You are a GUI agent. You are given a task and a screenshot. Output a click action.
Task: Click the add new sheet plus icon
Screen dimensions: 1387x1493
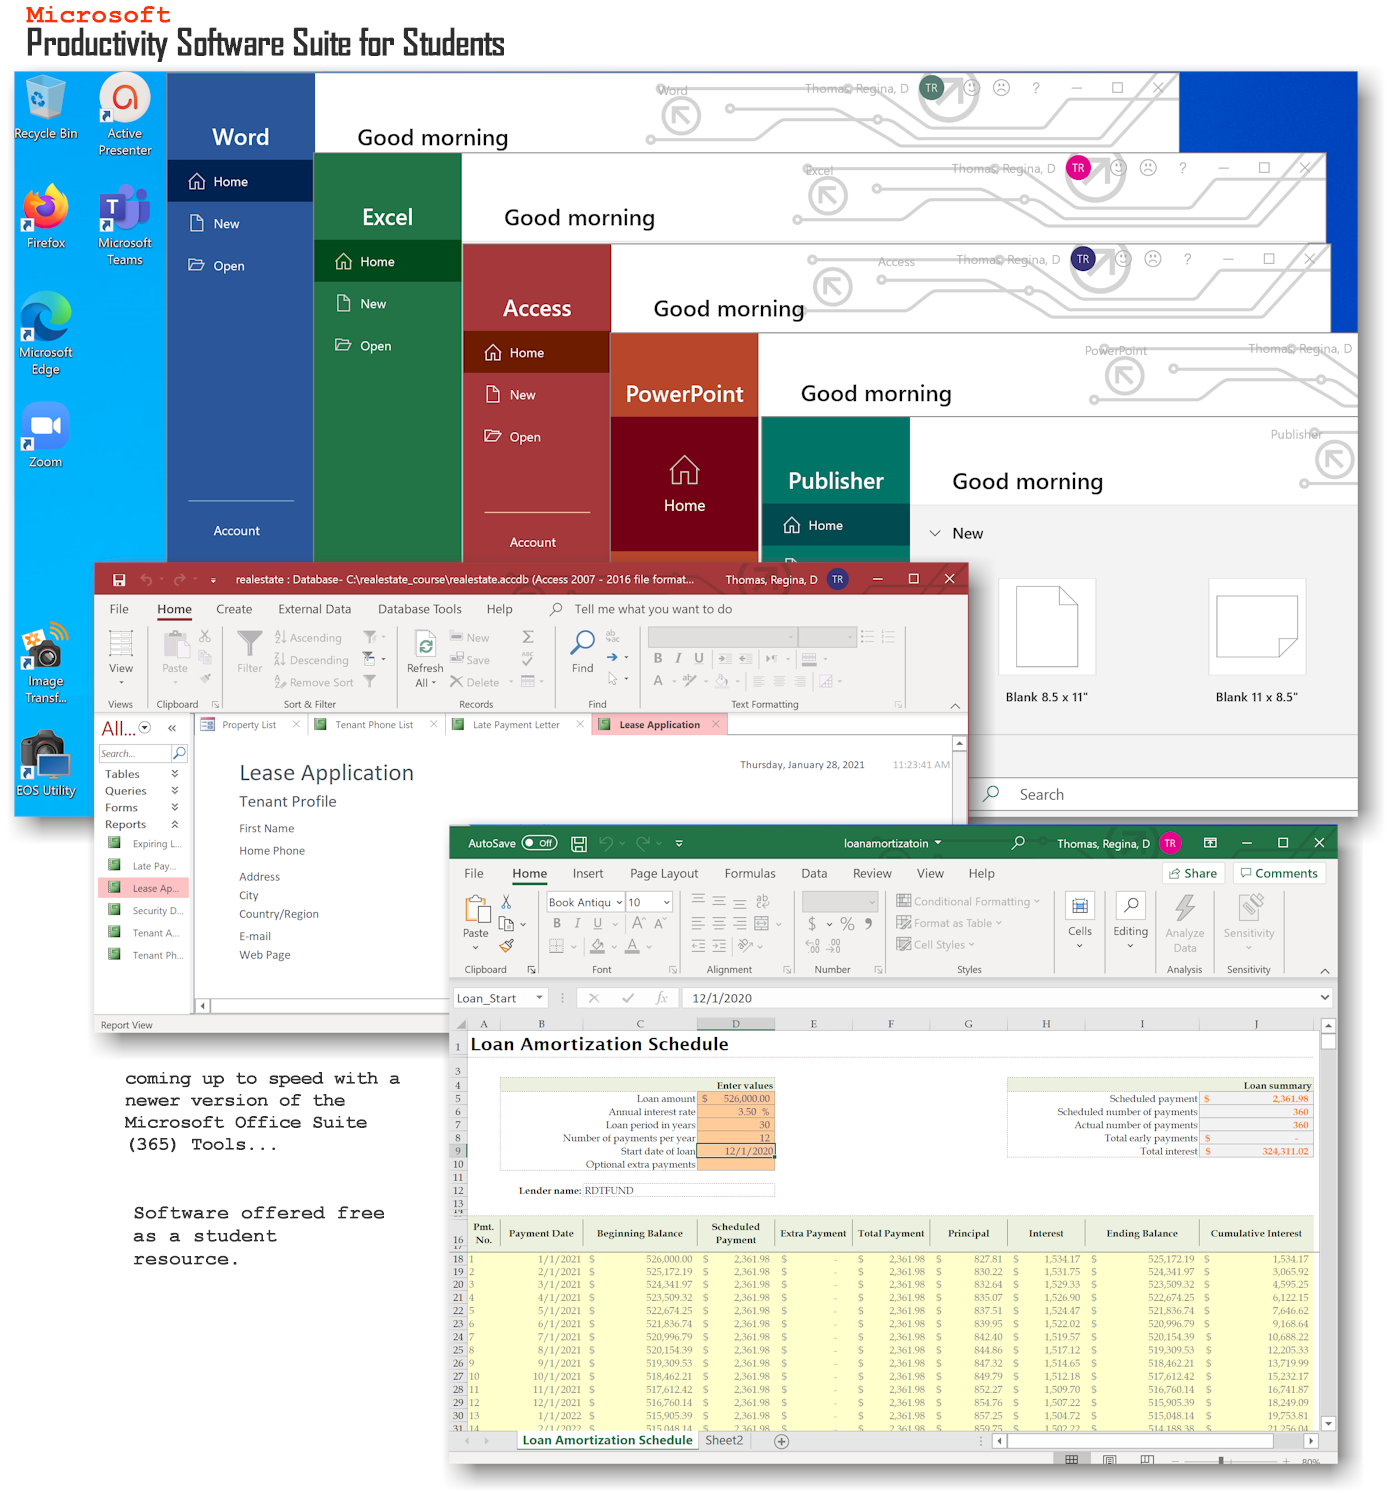click(x=782, y=1441)
